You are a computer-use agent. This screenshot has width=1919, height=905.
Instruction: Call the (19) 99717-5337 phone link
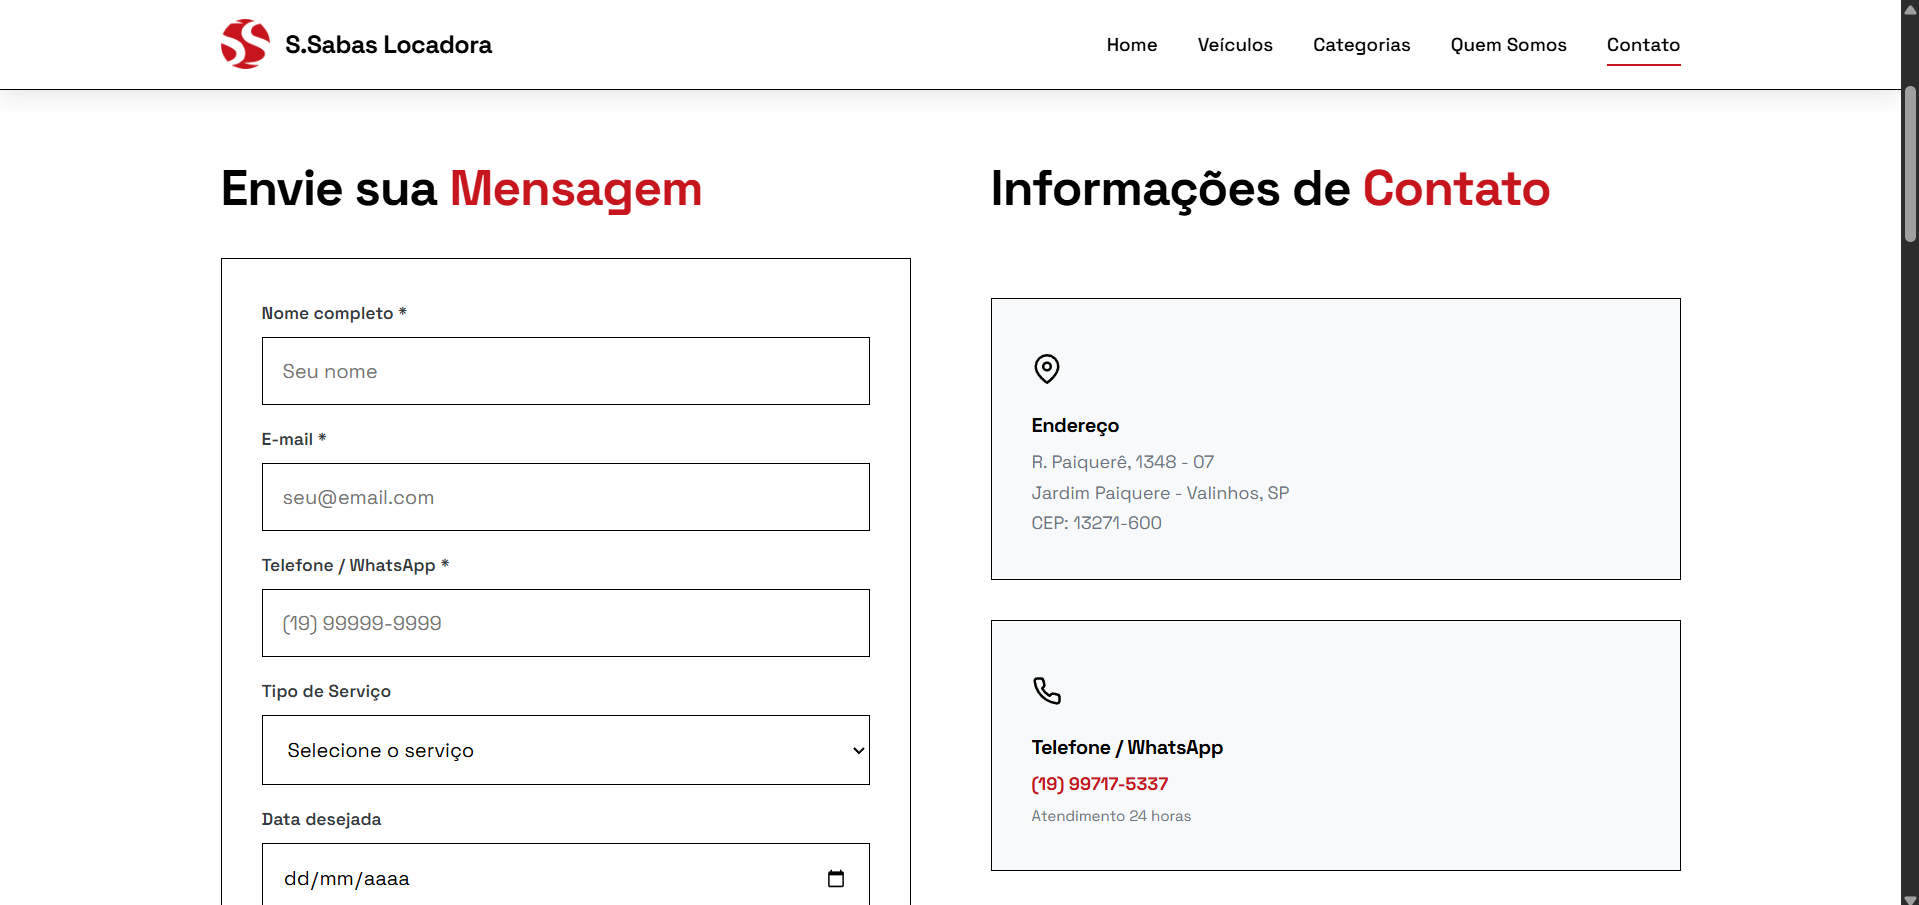click(x=1099, y=784)
